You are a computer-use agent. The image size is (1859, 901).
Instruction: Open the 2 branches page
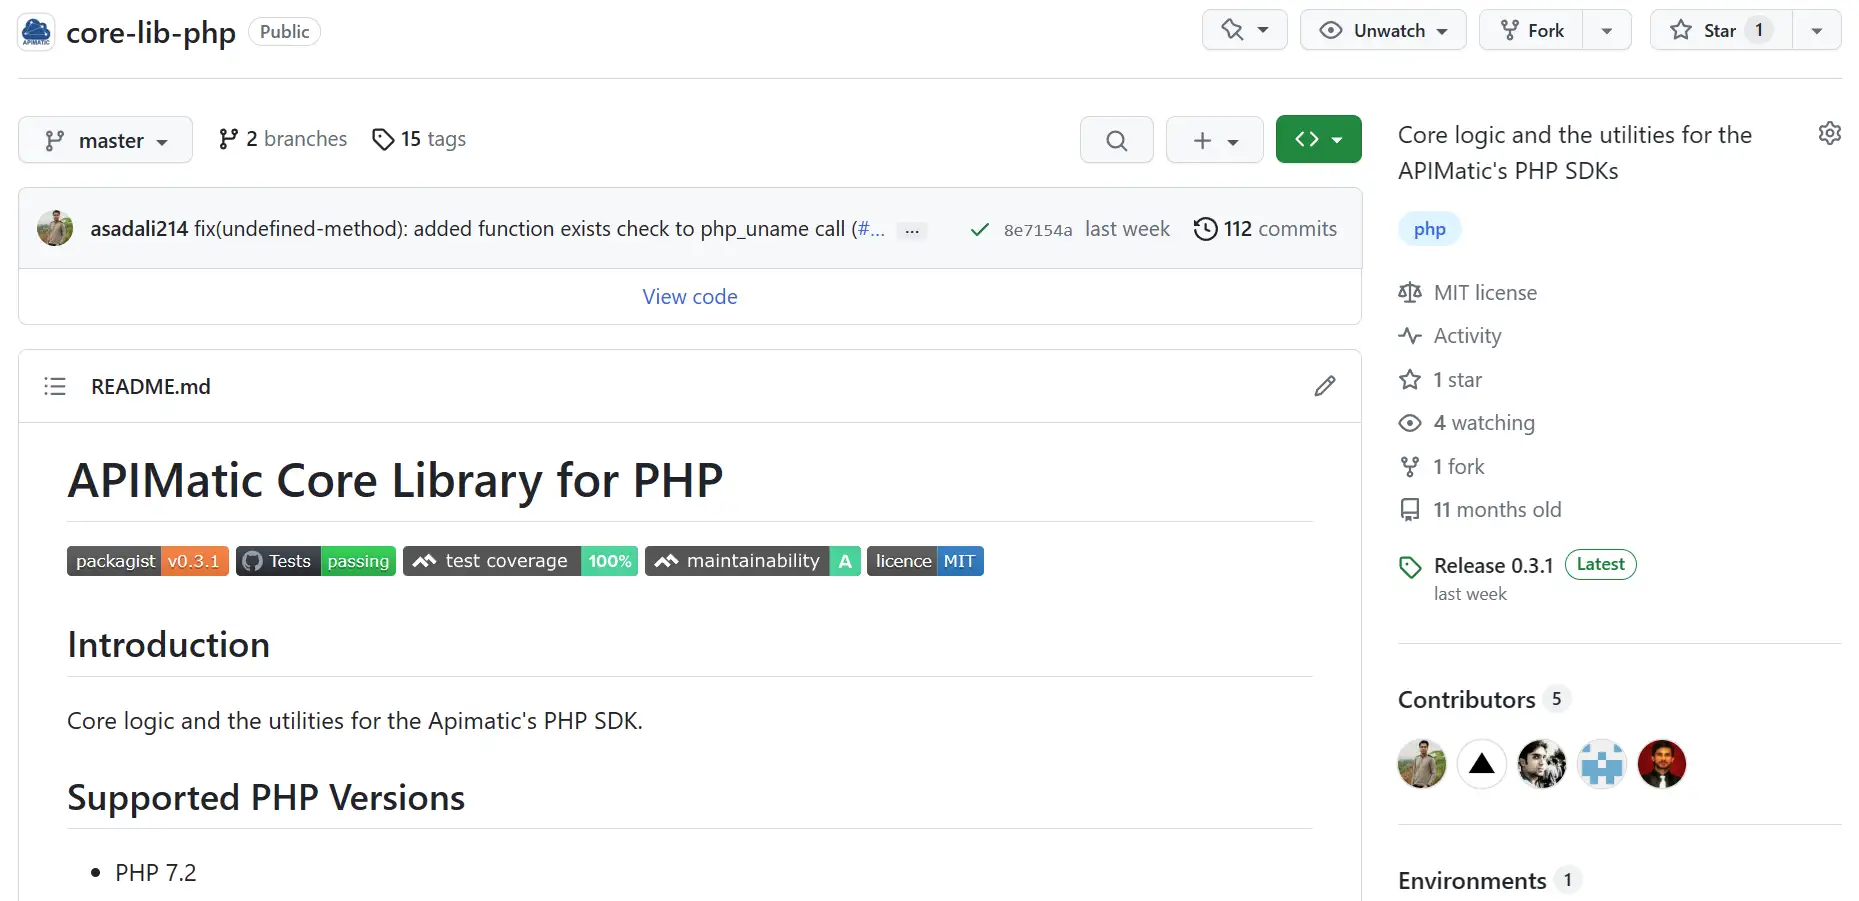283,139
